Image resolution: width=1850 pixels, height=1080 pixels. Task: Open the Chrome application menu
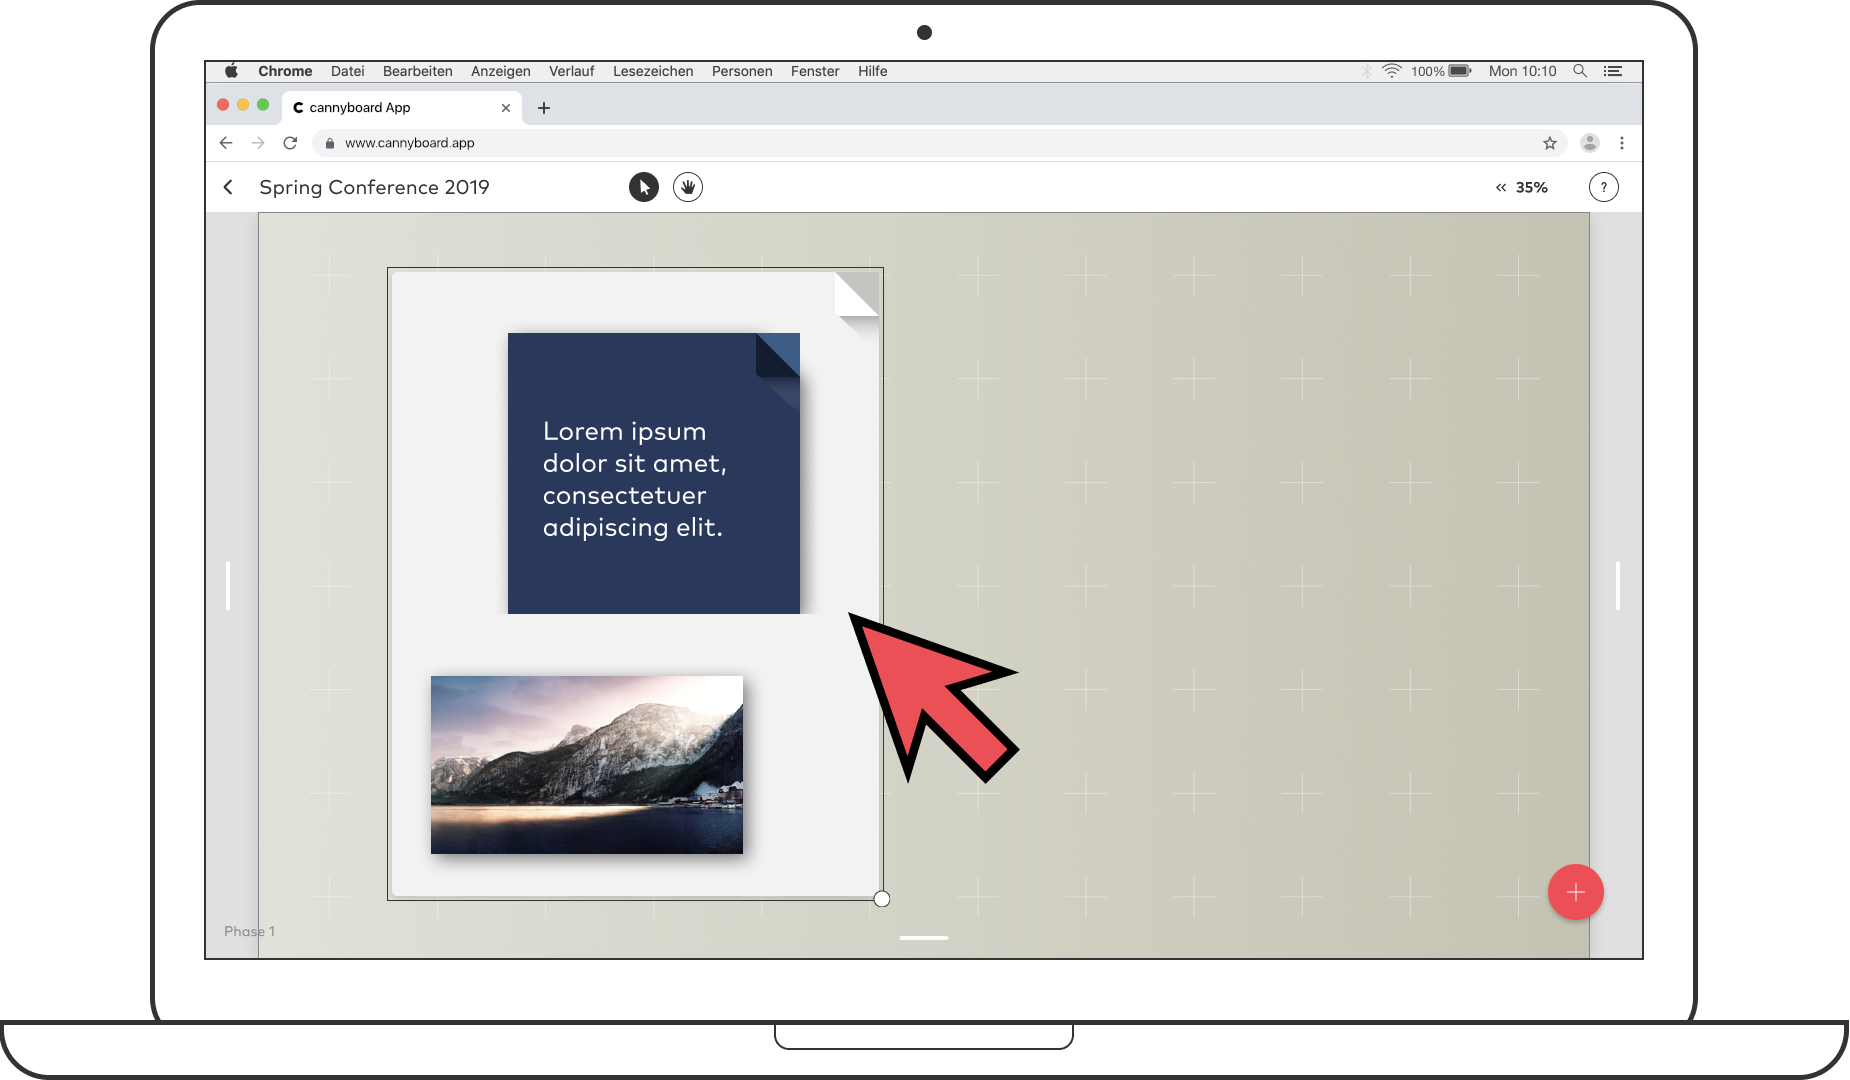[x=285, y=71]
